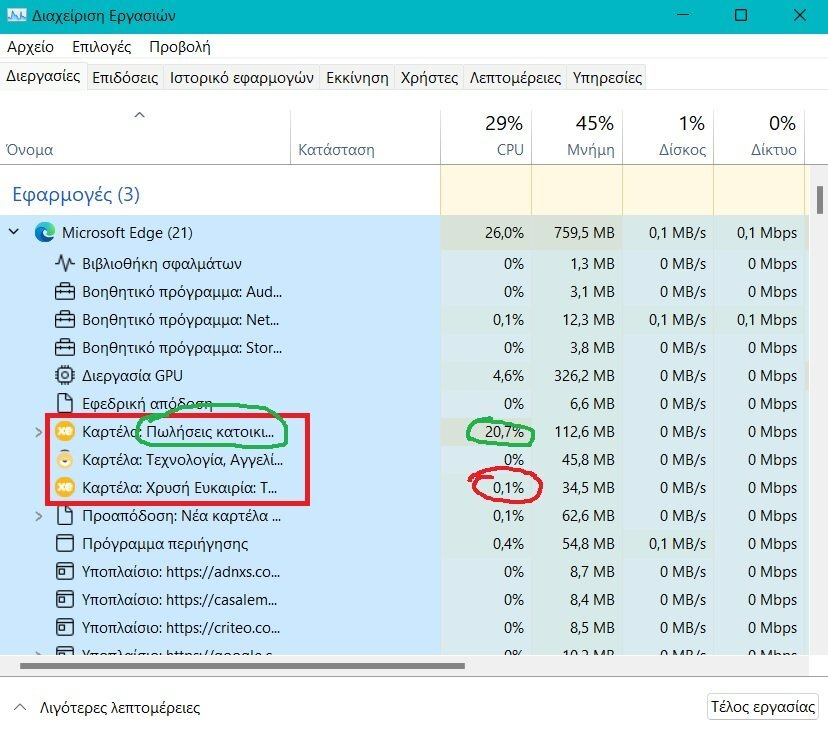
Task: Click the vertical scrollbar thumb
Action: pyautogui.click(x=820, y=200)
